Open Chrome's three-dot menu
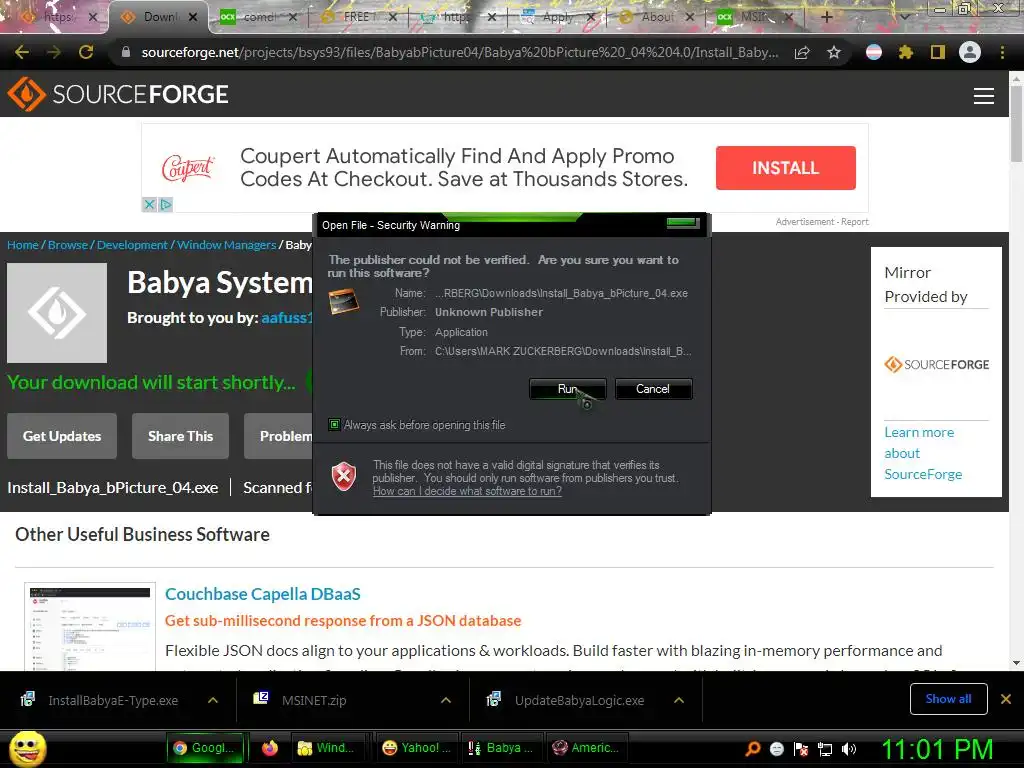Image resolution: width=1024 pixels, height=768 pixels. click(1002, 52)
